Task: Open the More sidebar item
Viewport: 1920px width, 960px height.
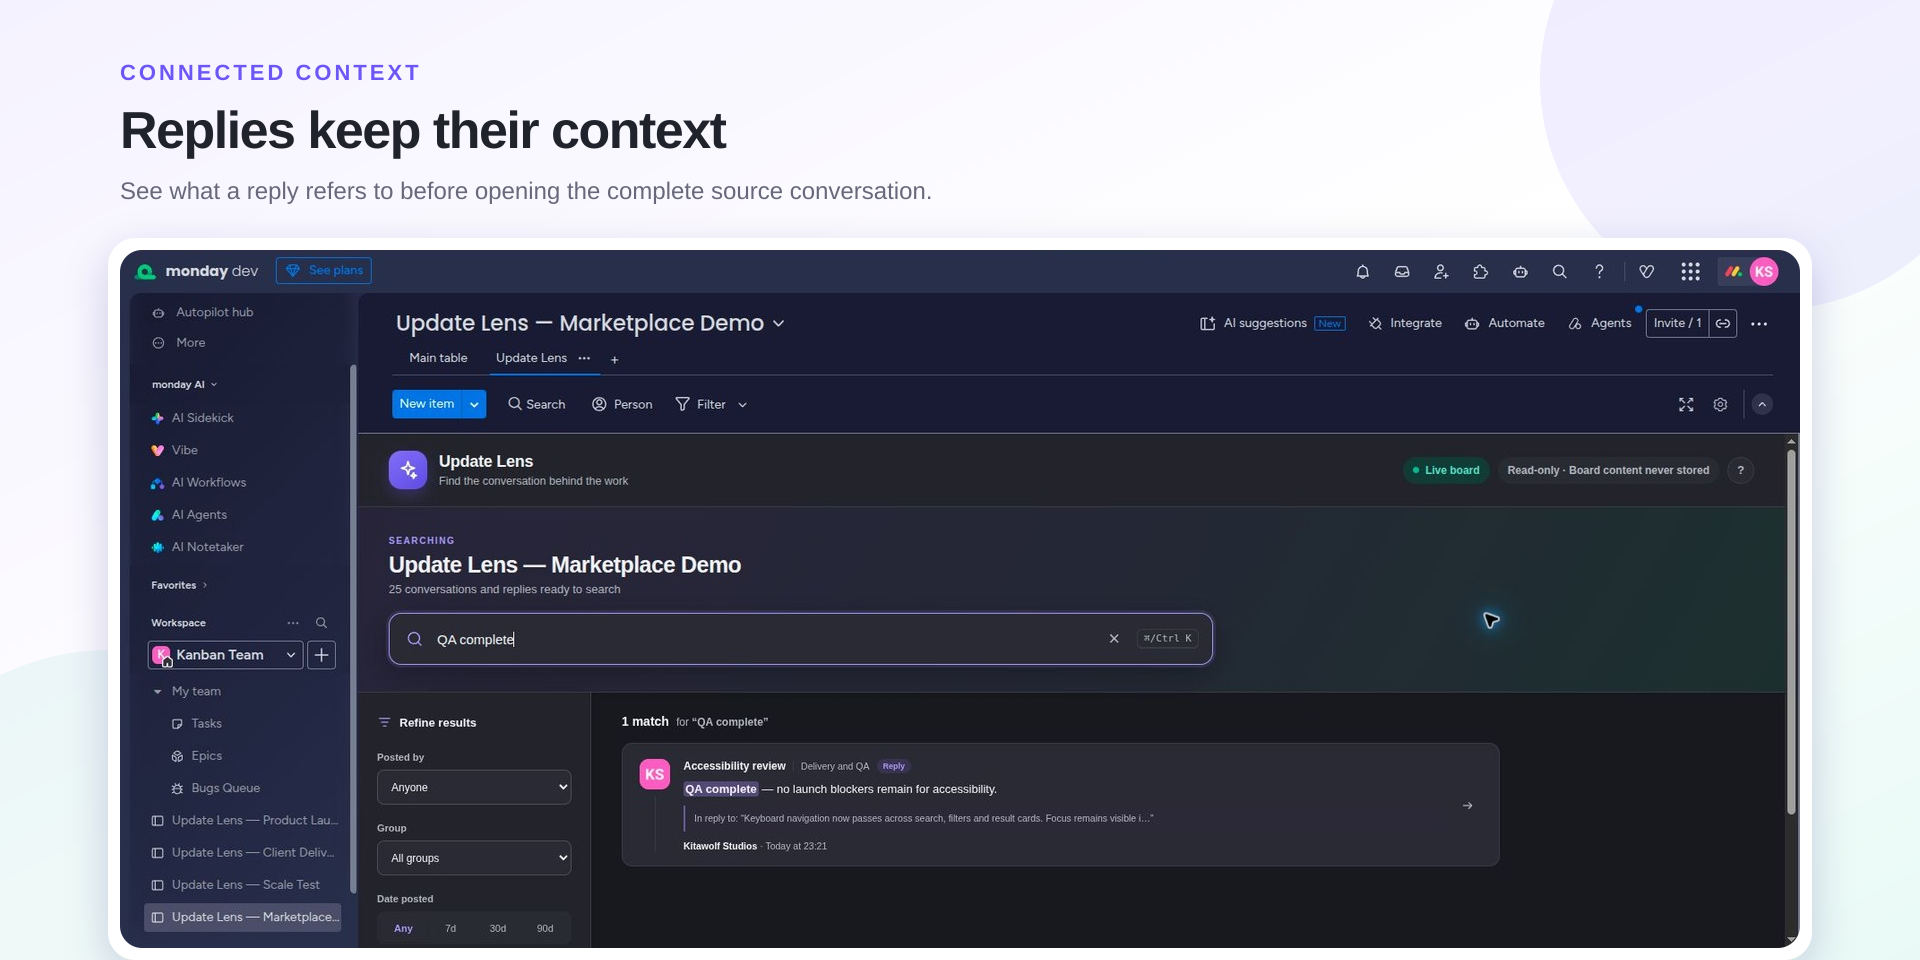Action: (x=179, y=343)
